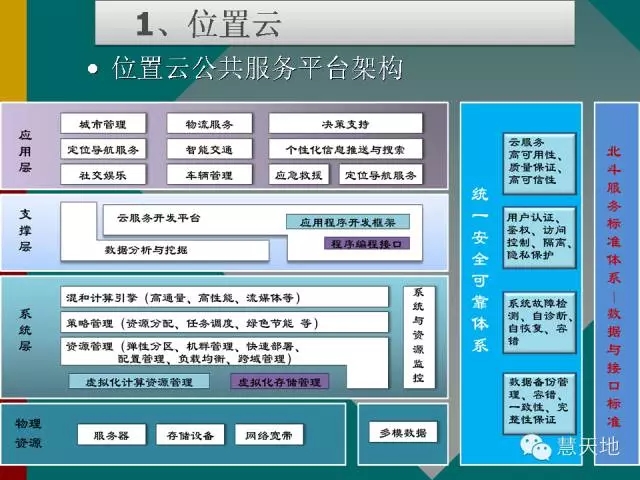
Task: Click the purple 程序编程接口 box
Action: coord(363,243)
